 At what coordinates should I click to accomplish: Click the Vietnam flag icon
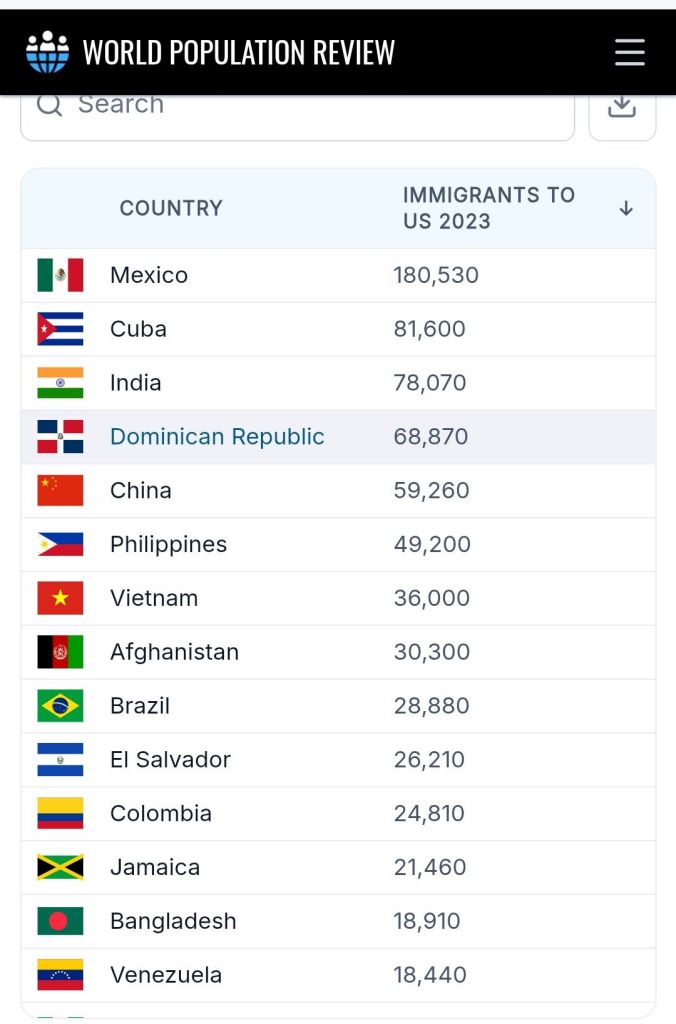60,598
